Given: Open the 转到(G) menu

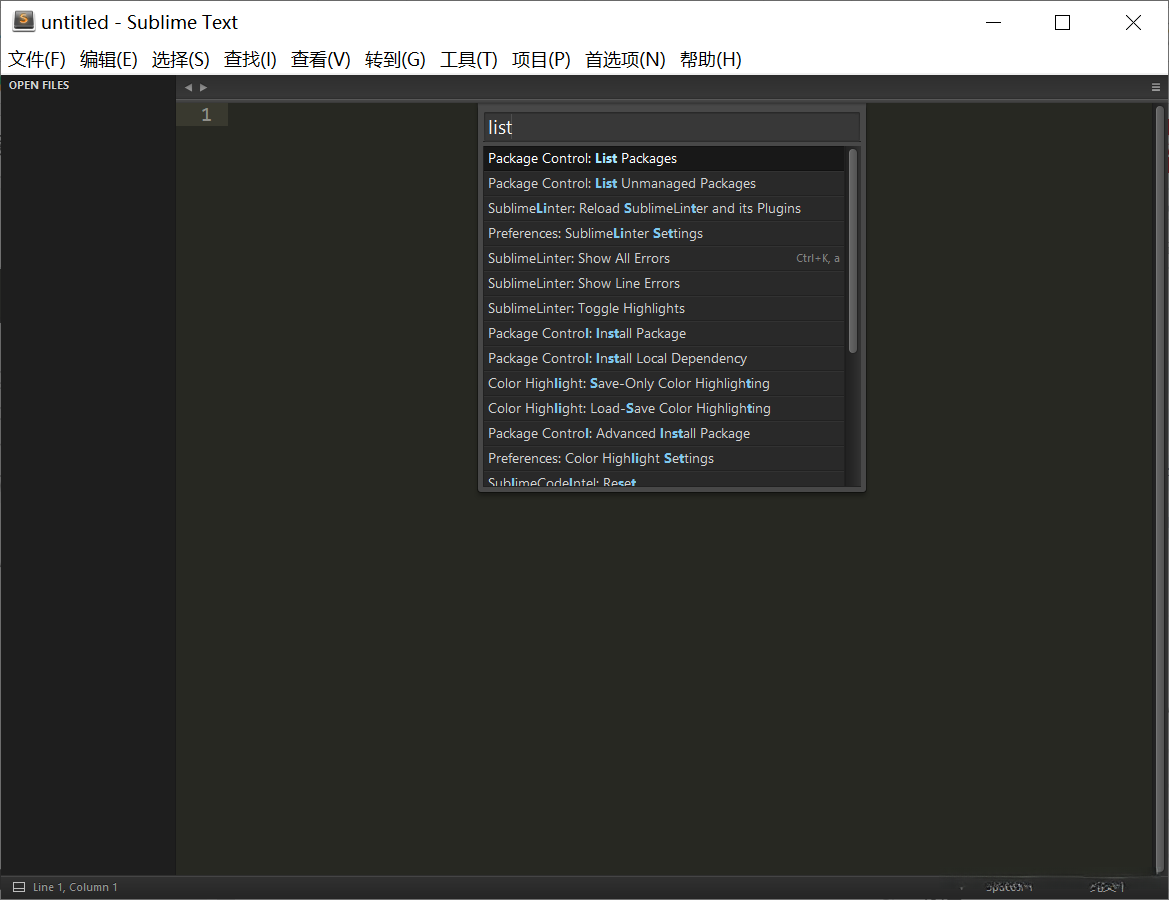Looking at the screenshot, I should (395, 60).
